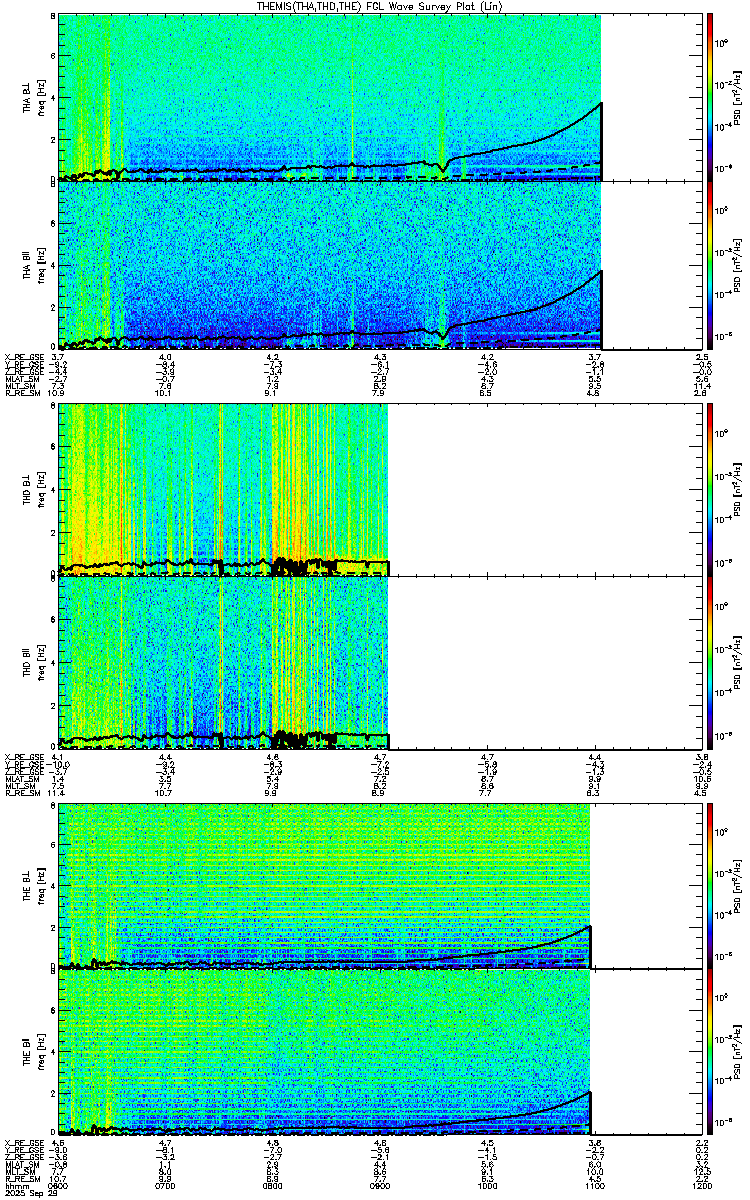Screen dimensions: 750x1200
Task: Click the THD BL PSD color bar
Action: pyautogui.click(x=710, y=489)
